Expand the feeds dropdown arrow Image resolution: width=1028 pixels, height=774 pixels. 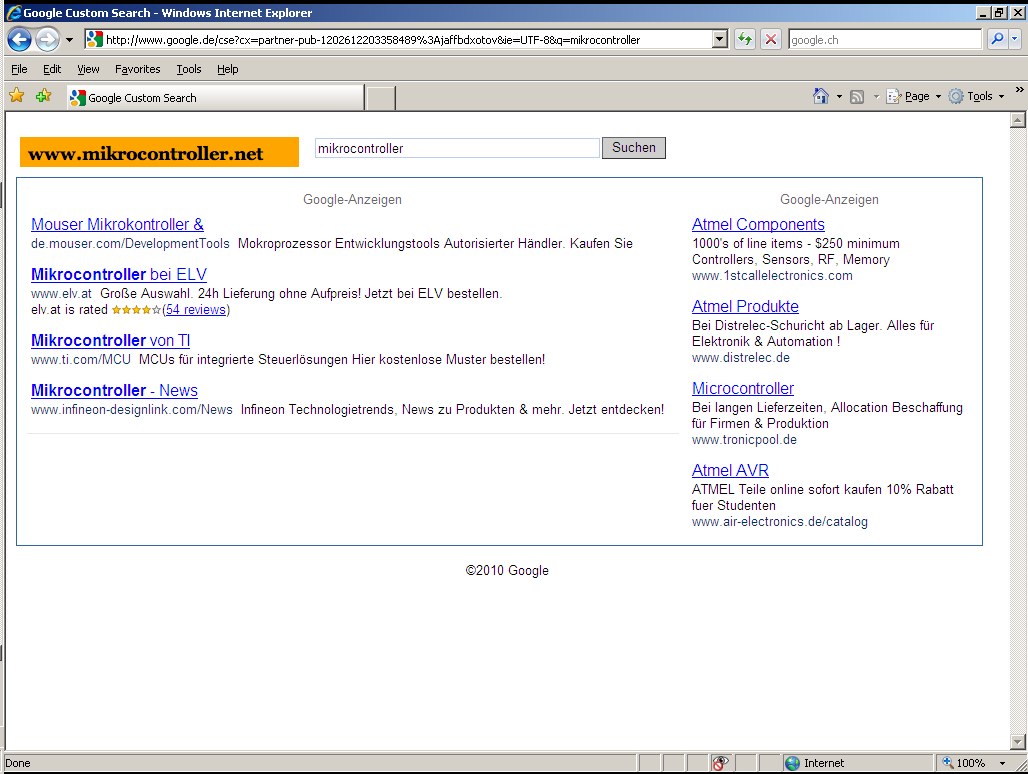point(876,97)
